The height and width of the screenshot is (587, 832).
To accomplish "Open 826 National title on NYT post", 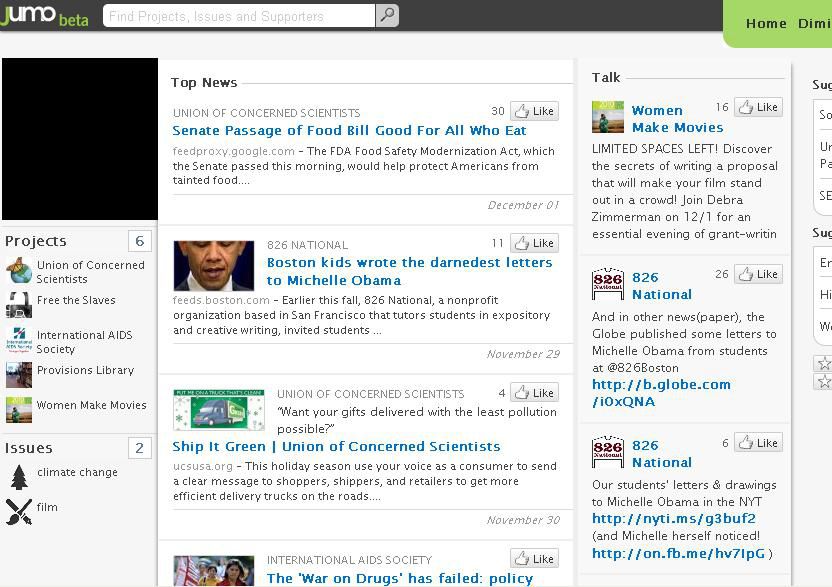I will [662, 454].
